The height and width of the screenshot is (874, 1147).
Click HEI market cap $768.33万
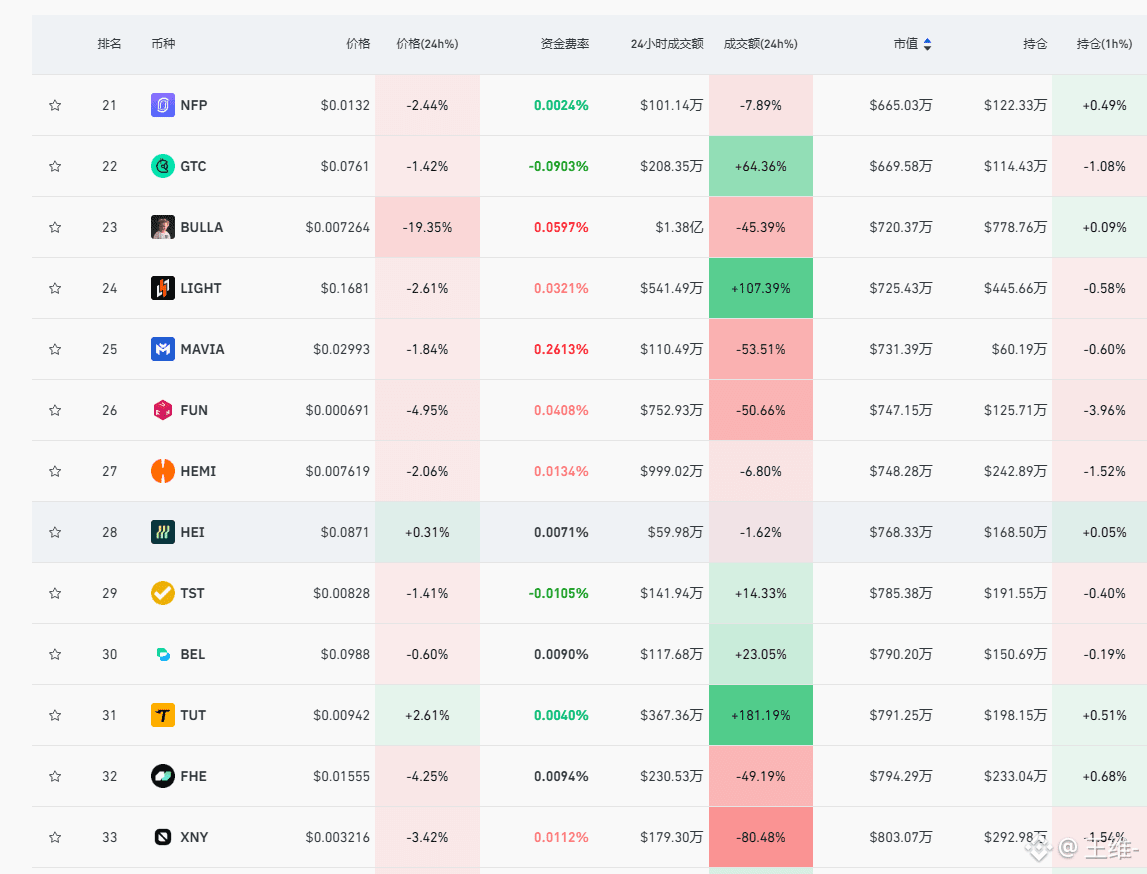[901, 532]
